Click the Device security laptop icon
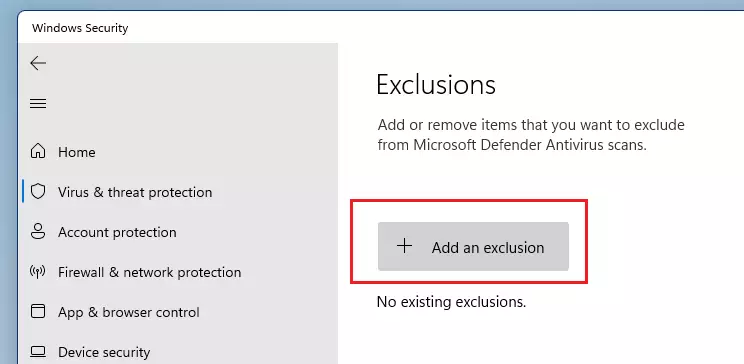 tap(38, 352)
